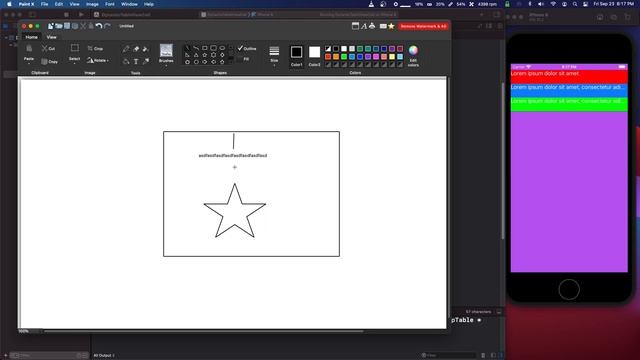The image size is (640, 360).
Task: Pick the magenta palette color
Action: point(376,57)
